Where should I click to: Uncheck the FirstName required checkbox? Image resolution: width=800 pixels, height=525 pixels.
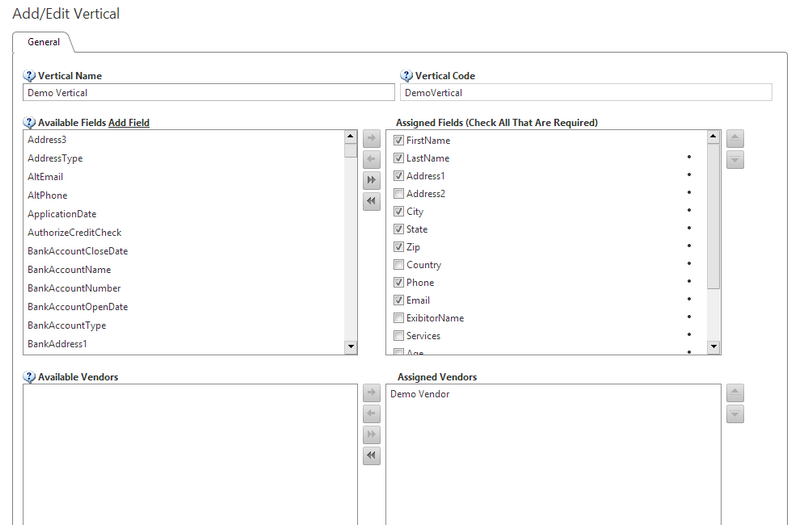coord(399,141)
